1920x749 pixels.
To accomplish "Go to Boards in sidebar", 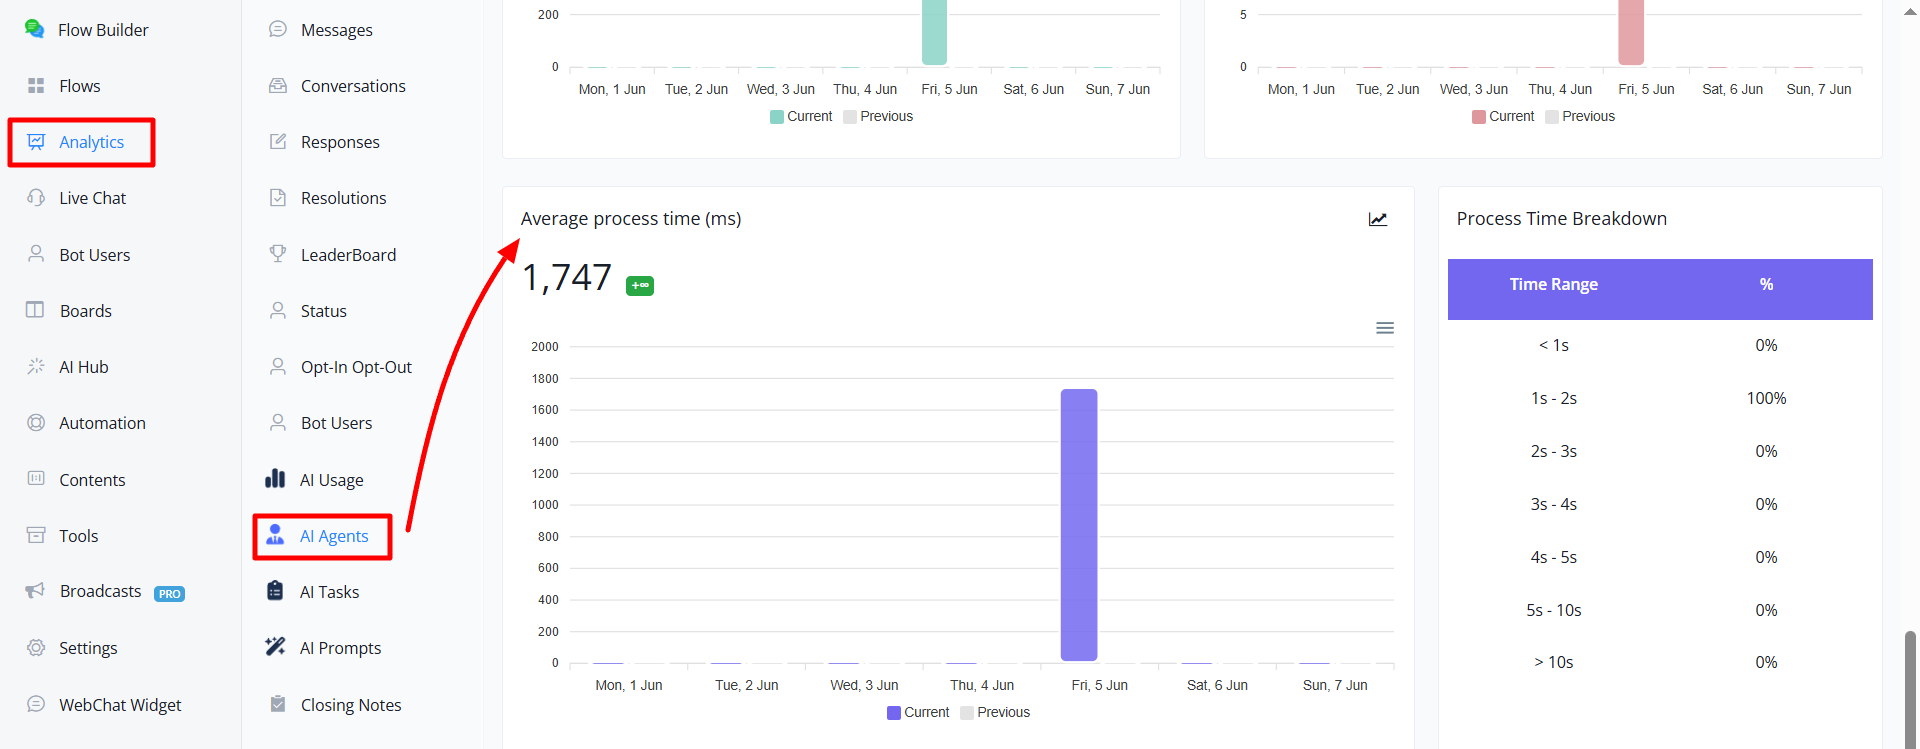I will (86, 311).
